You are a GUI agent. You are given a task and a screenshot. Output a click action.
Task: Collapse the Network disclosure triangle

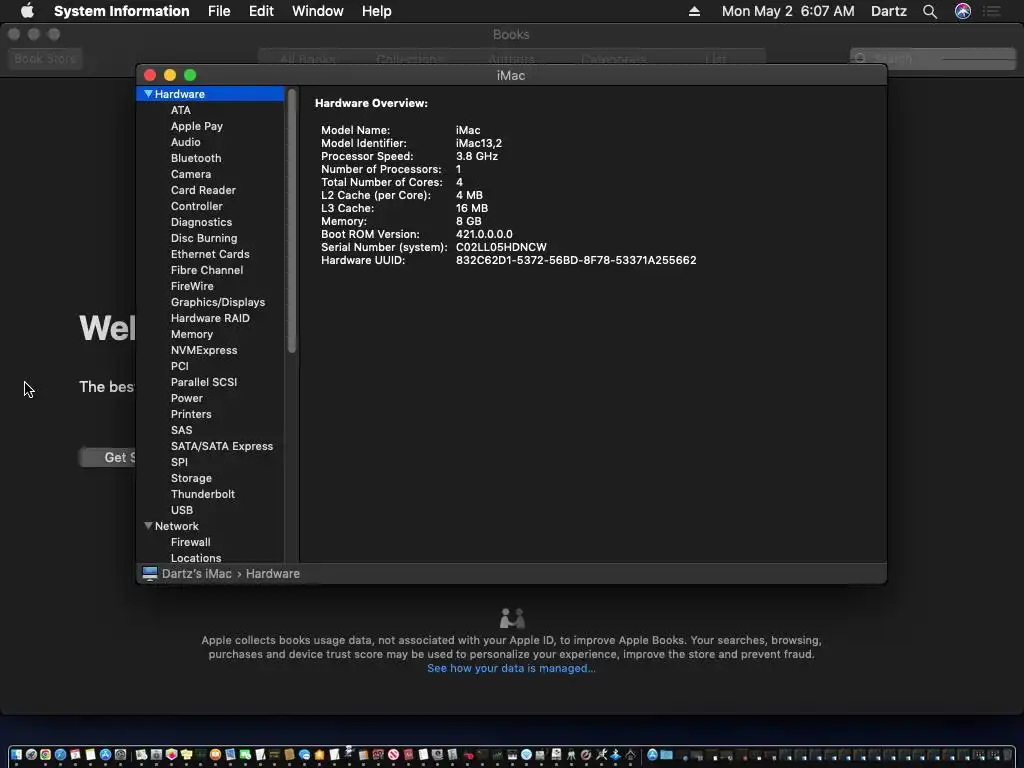(148, 526)
